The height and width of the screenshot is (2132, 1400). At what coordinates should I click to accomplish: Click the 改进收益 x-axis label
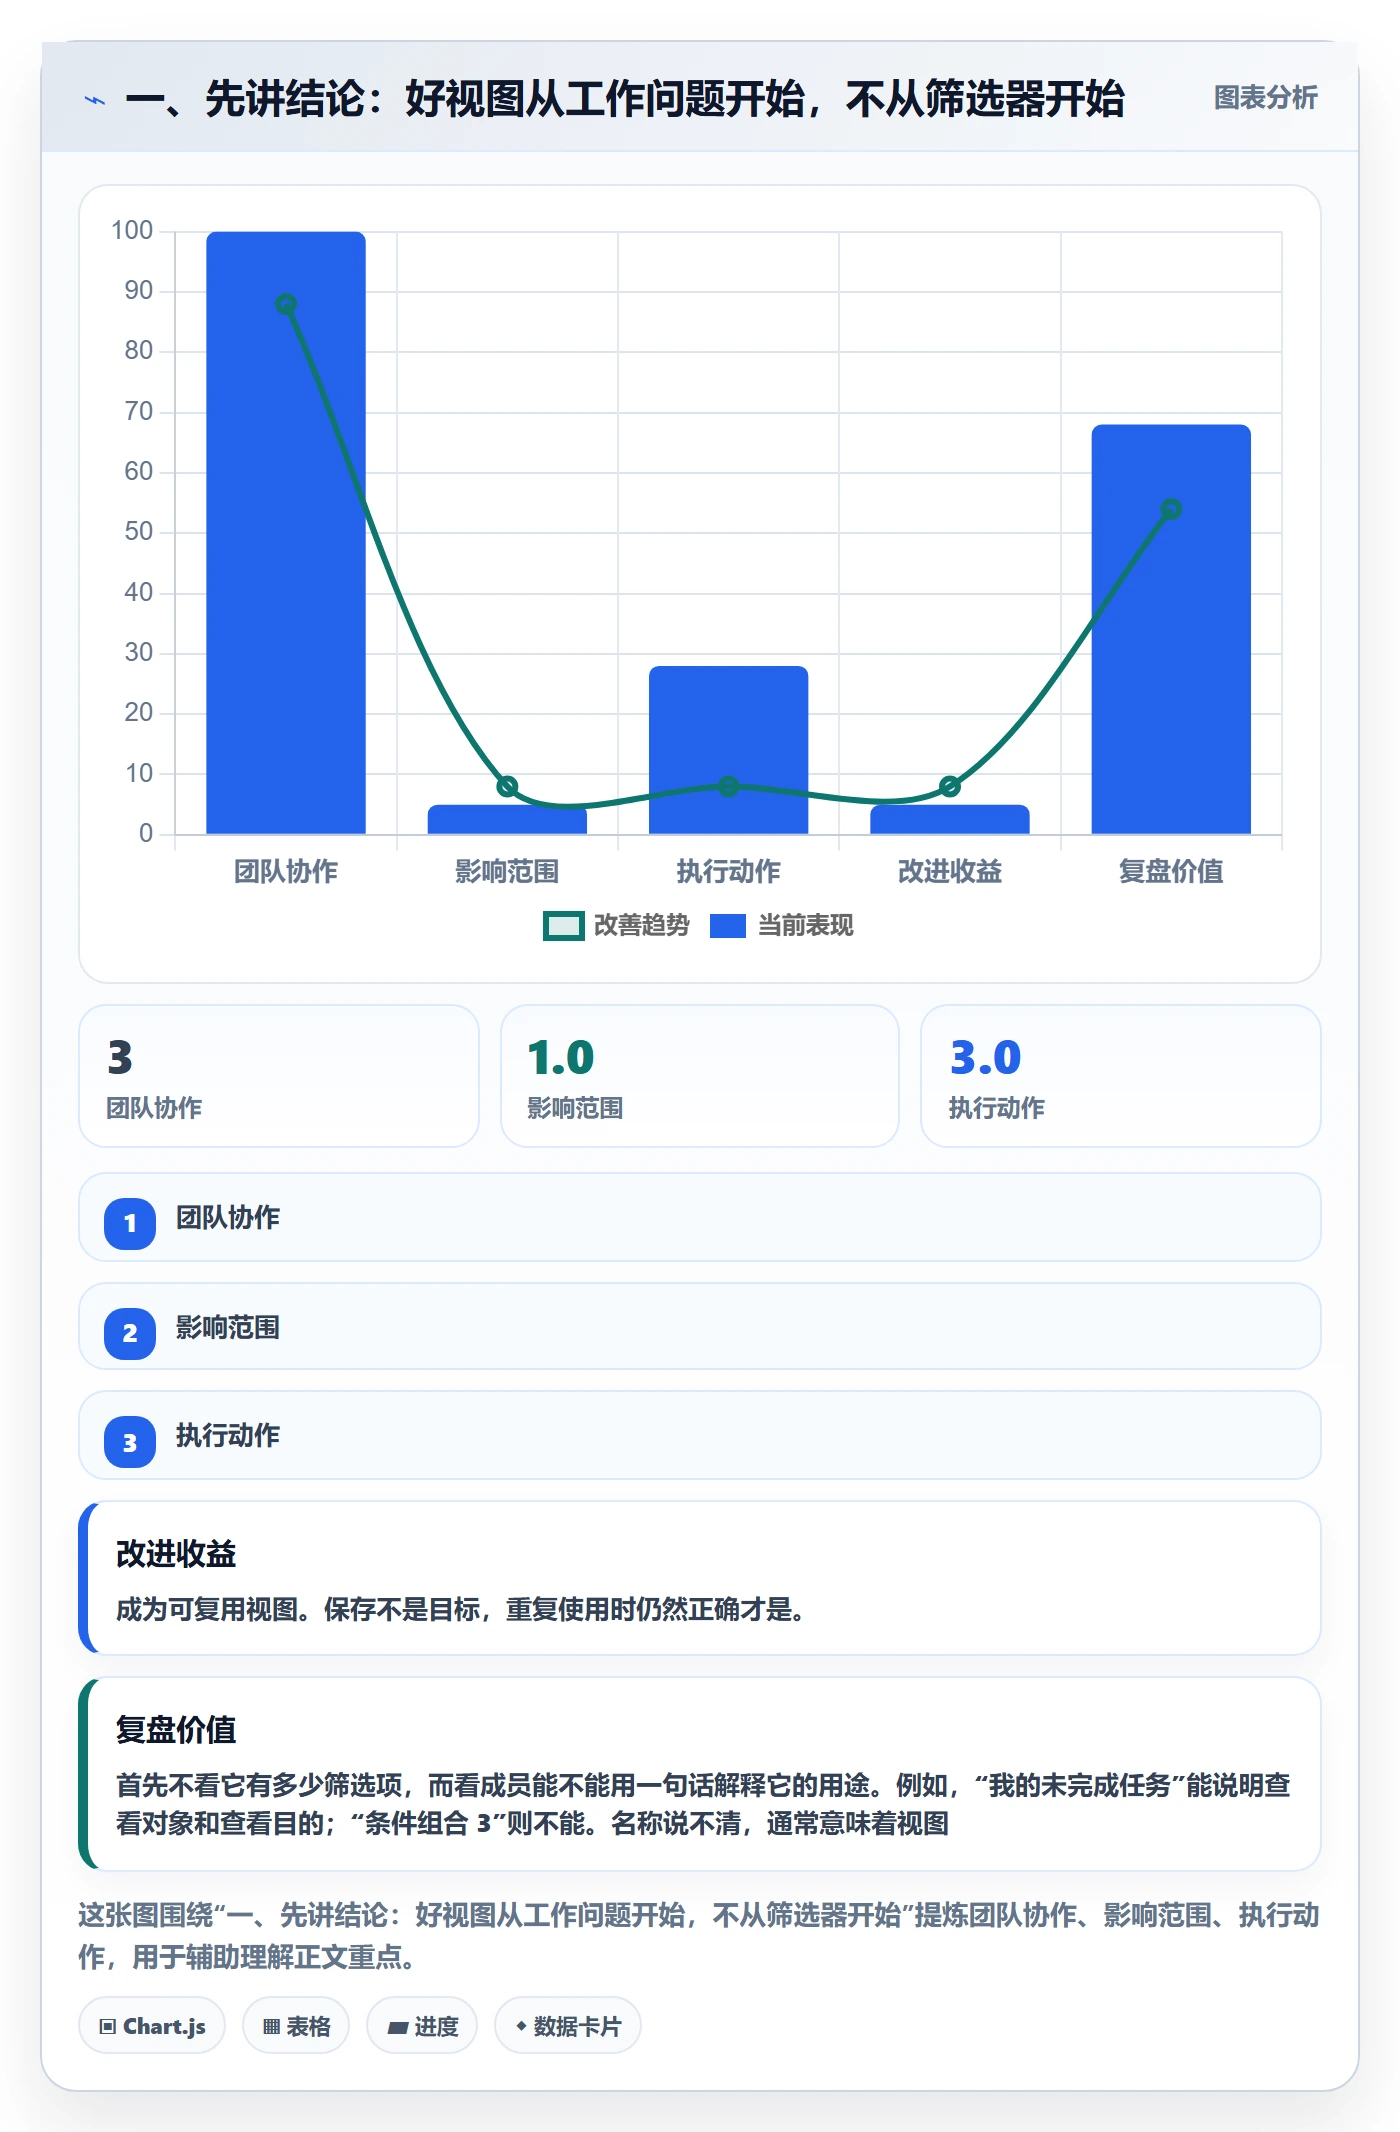tap(950, 872)
